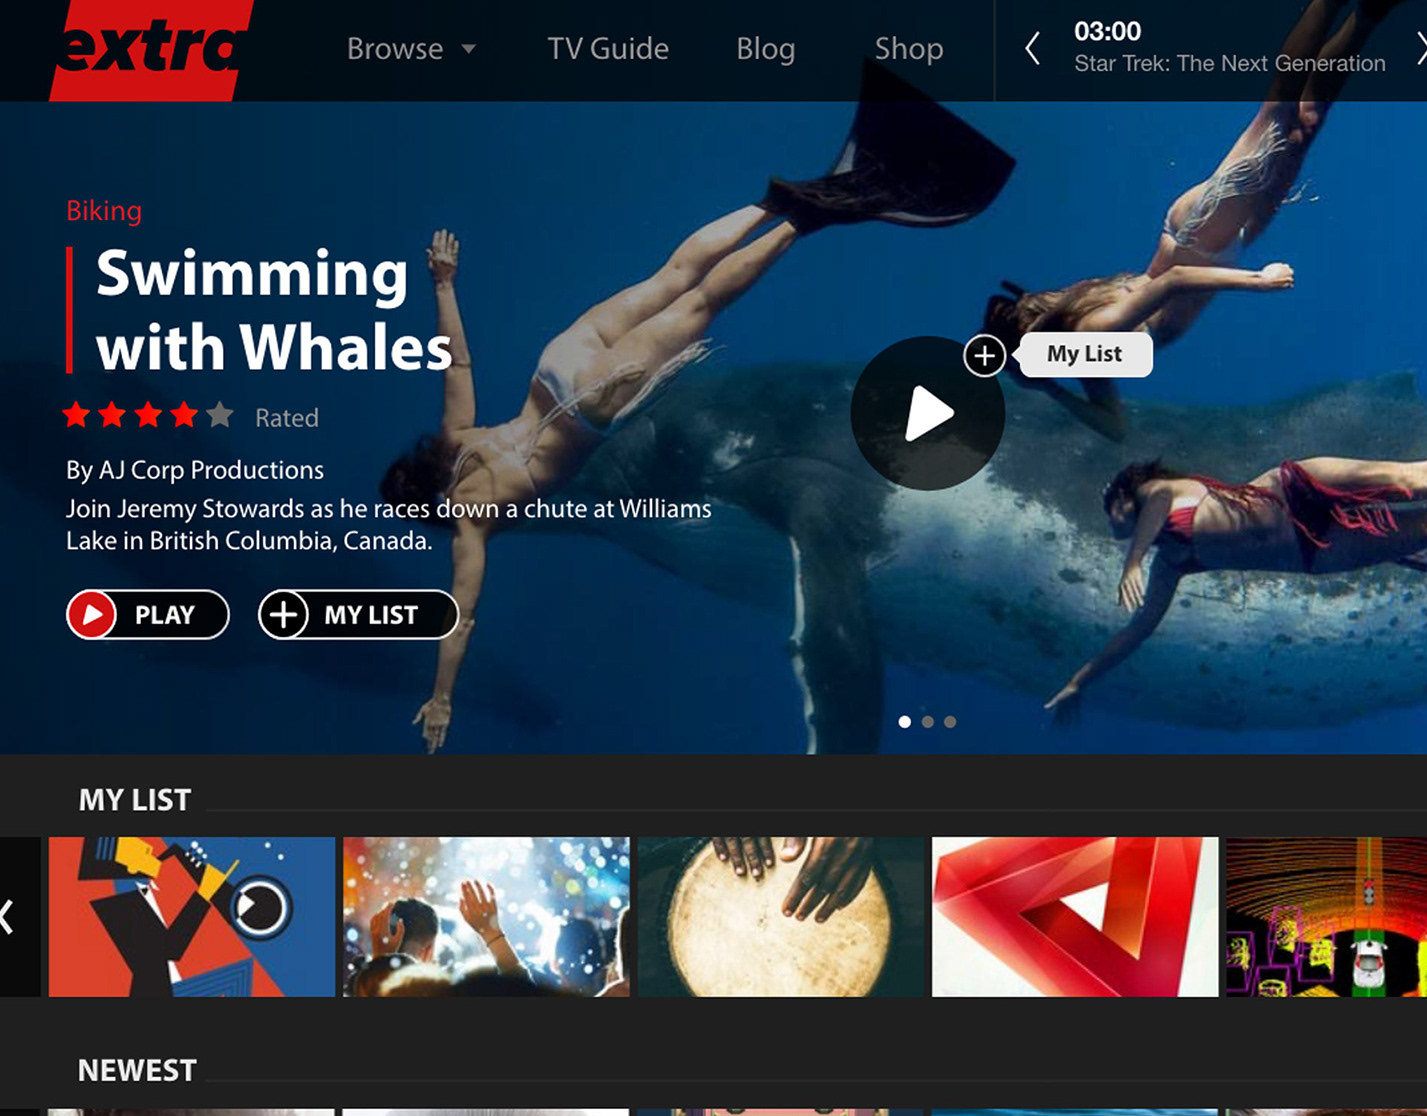Rate with the first star

click(77, 414)
